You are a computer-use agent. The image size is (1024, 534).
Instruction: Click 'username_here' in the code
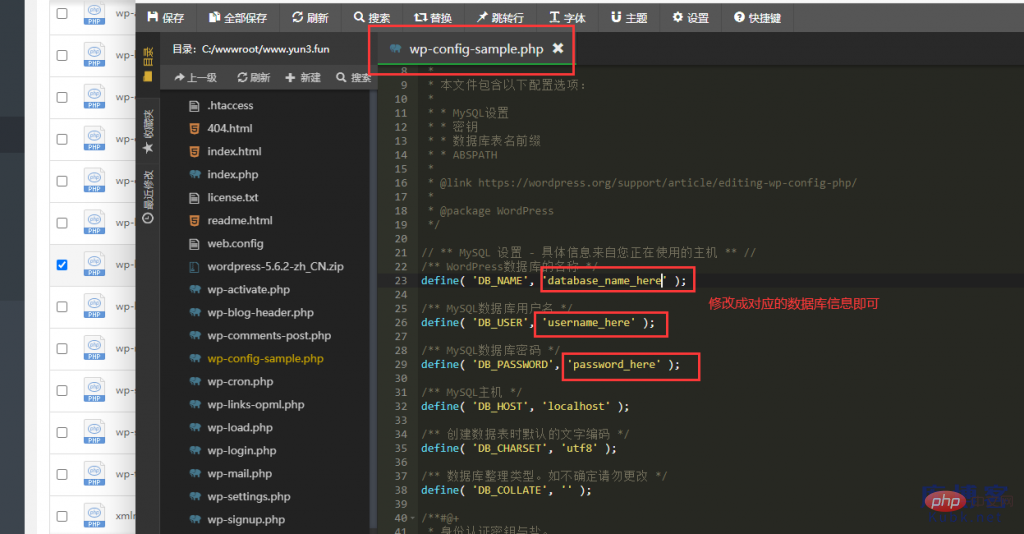(x=588, y=322)
